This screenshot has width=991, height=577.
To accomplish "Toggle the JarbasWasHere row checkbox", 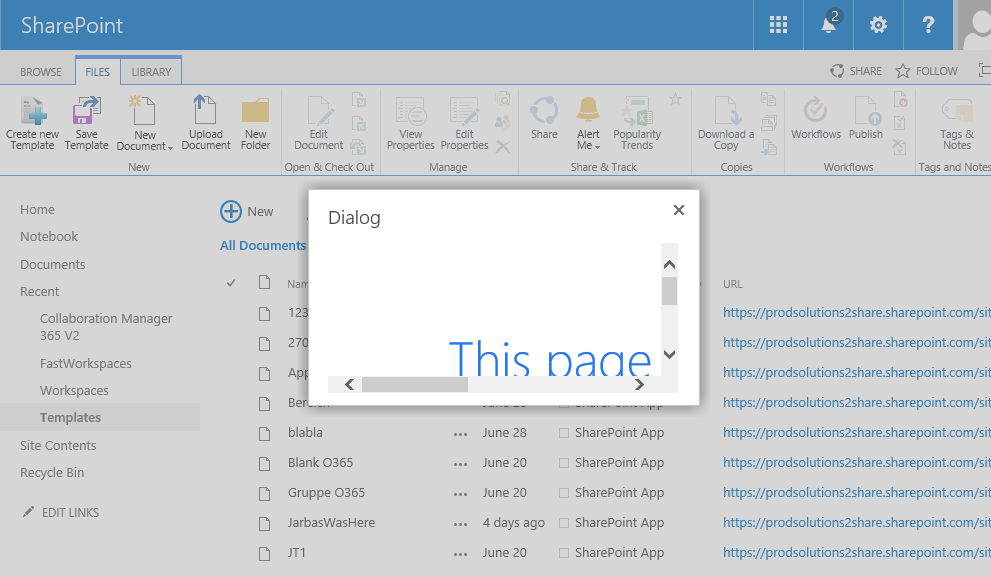I will point(564,523).
